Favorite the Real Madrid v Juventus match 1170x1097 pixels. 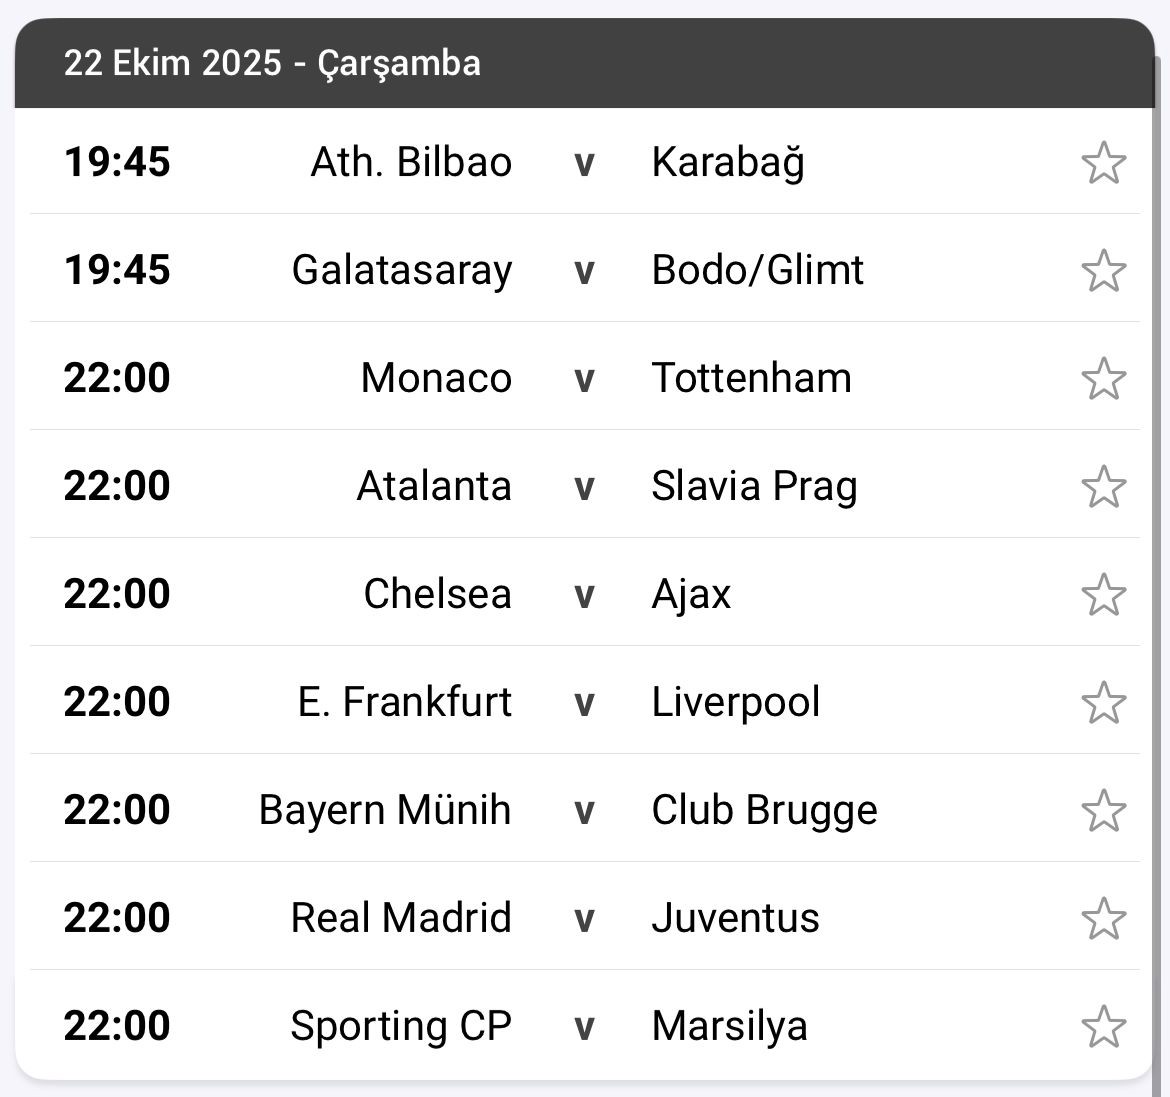click(1103, 919)
